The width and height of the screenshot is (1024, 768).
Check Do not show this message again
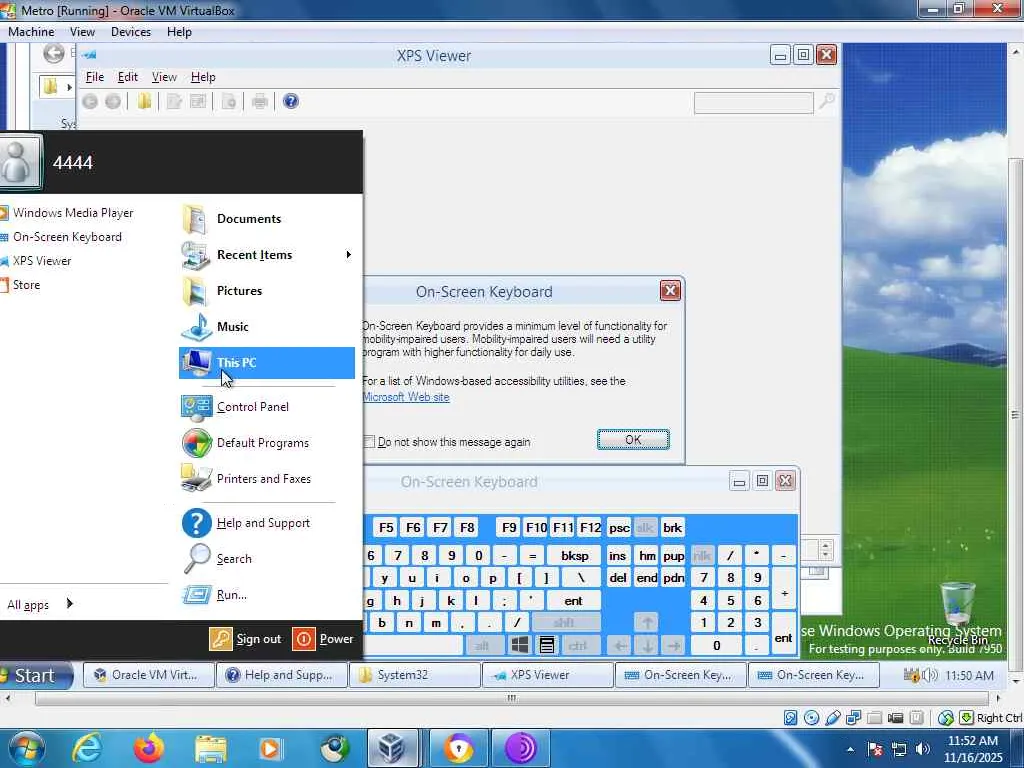tap(369, 442)
